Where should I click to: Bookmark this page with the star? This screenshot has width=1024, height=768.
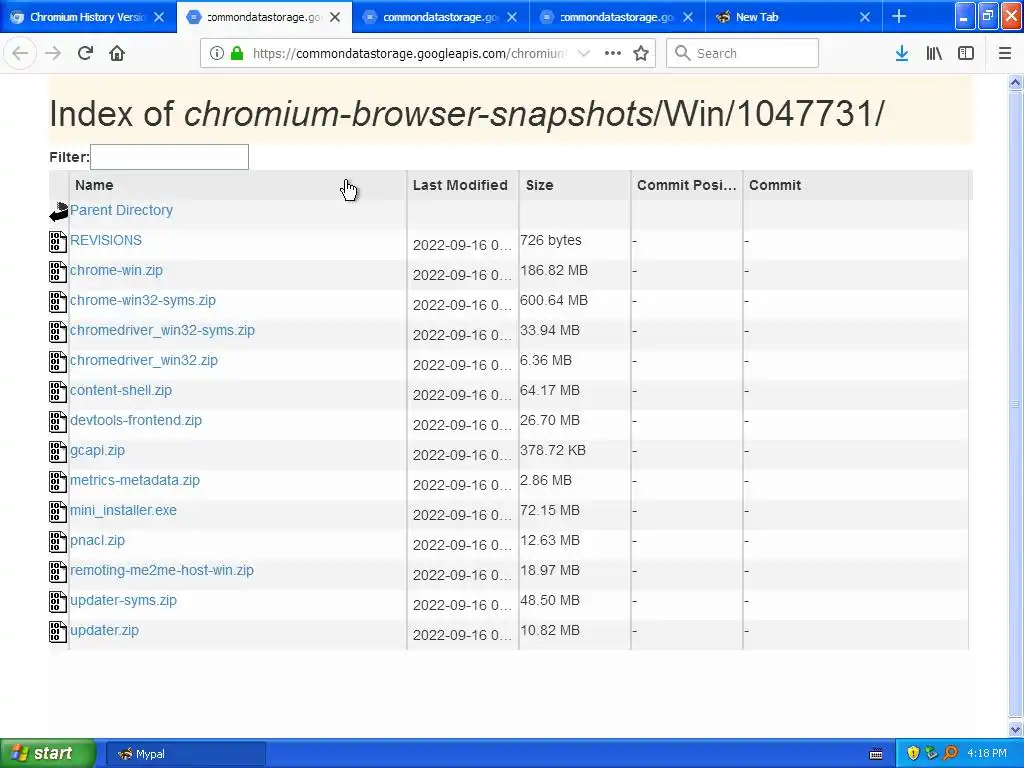pyautogui.click(x=641, y=53)
